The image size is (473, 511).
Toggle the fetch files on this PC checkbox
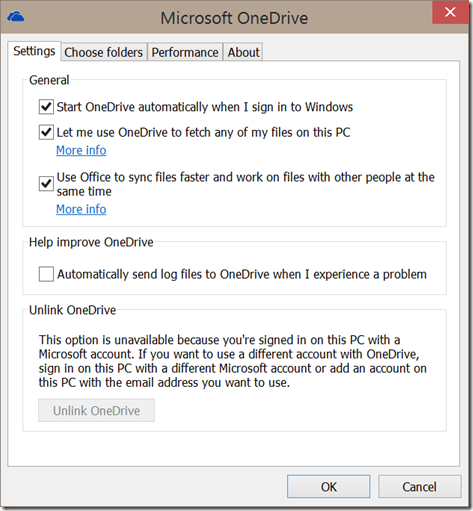pos(46,132)
